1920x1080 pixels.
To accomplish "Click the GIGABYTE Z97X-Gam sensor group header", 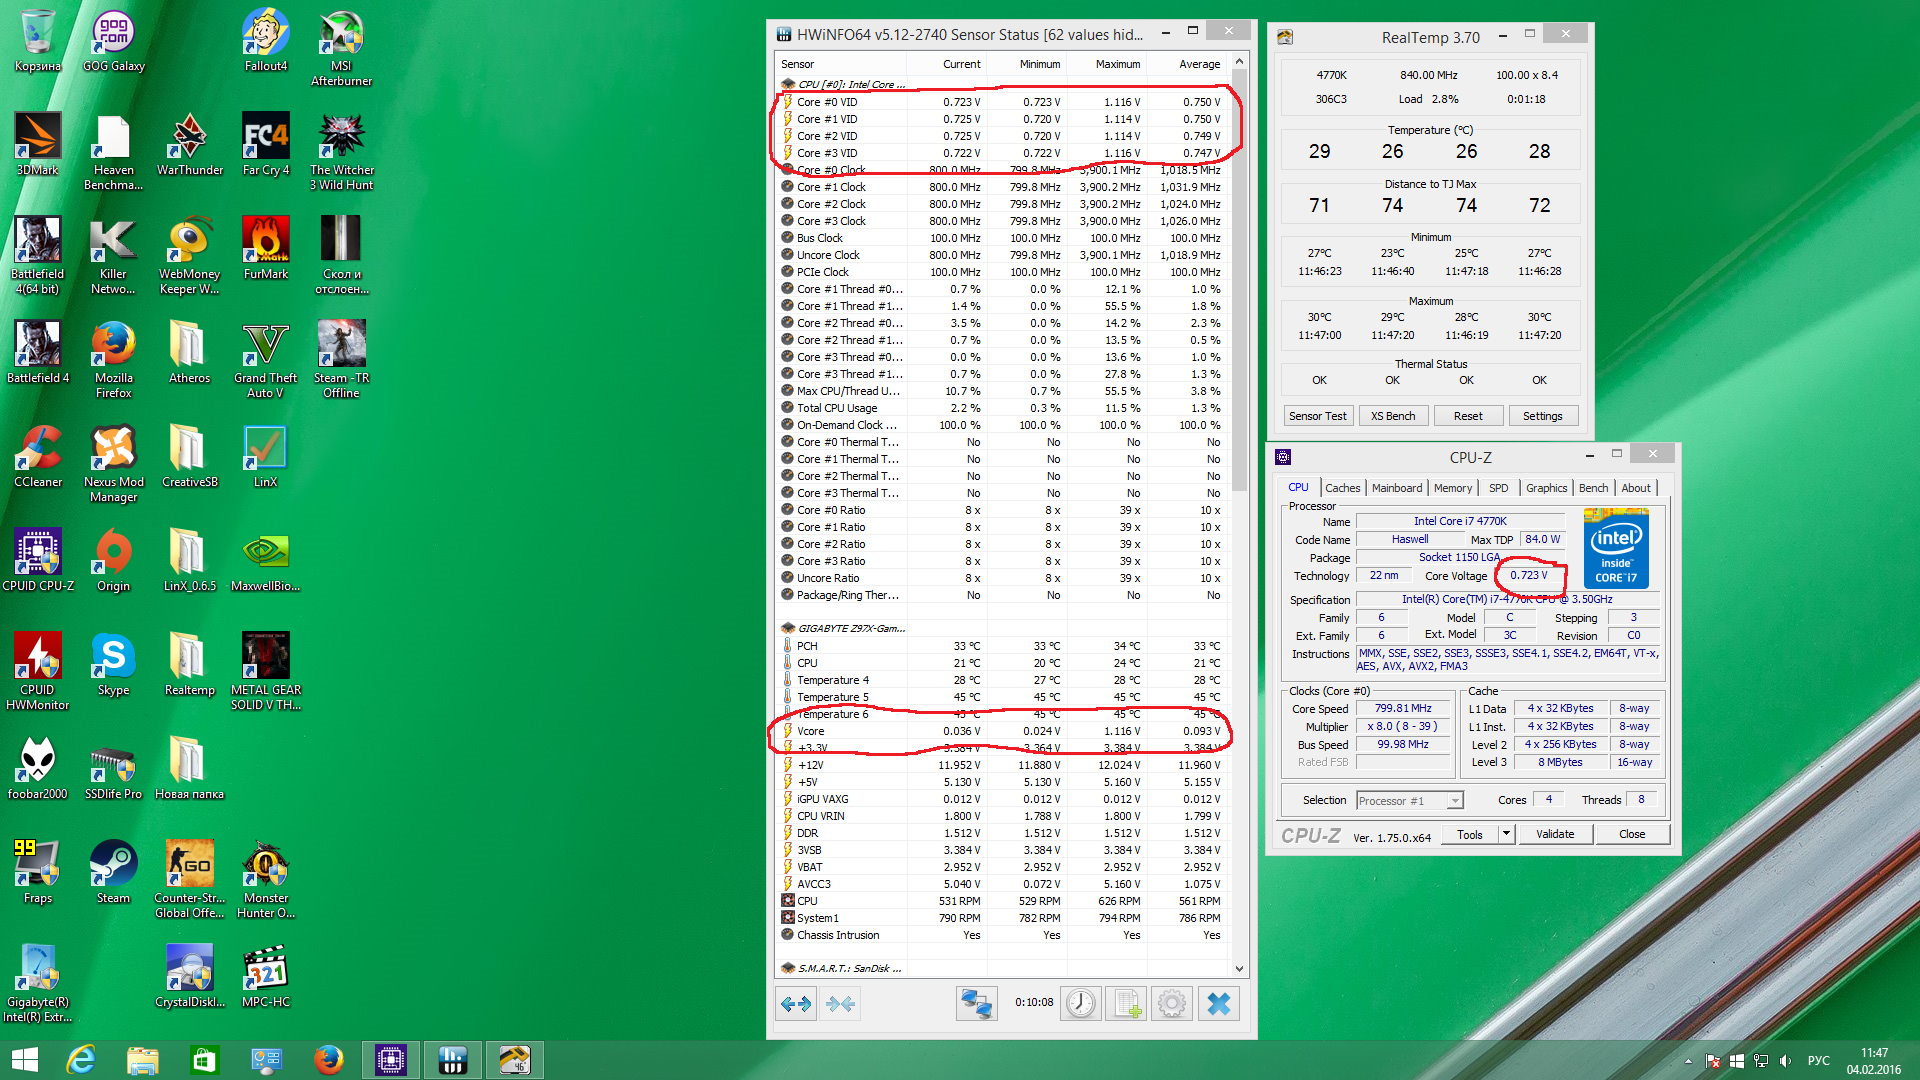I will pos(850,628).
